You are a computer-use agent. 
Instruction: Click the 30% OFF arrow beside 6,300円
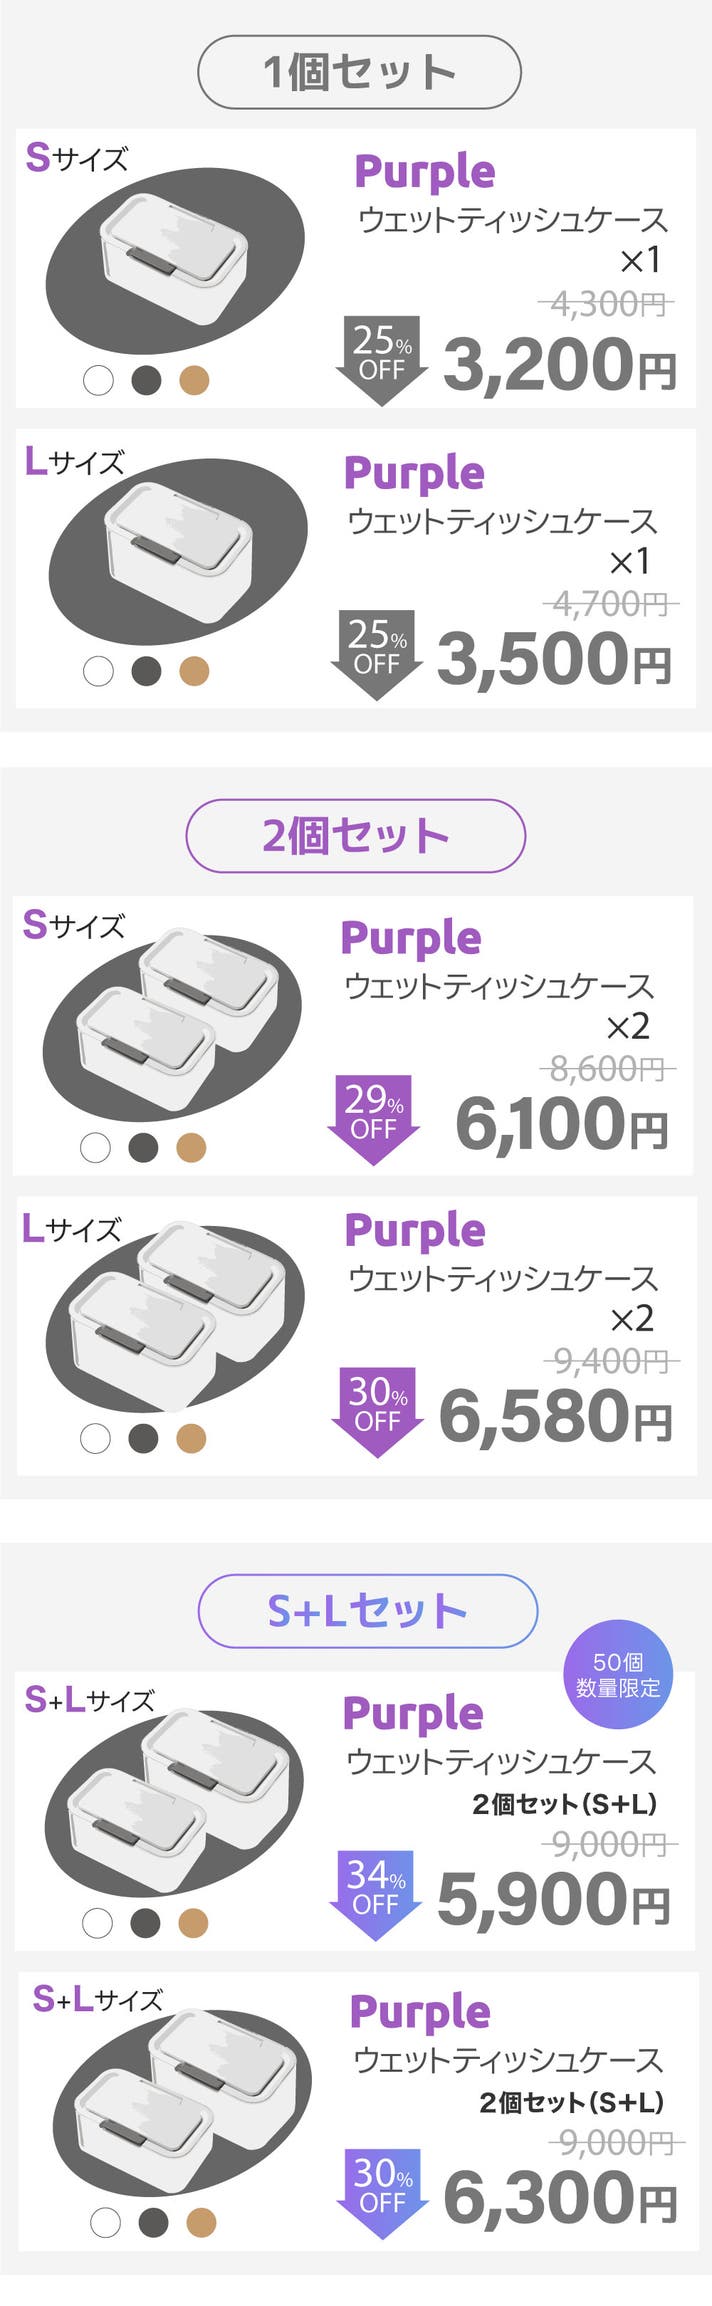(x=382, y=2192)
